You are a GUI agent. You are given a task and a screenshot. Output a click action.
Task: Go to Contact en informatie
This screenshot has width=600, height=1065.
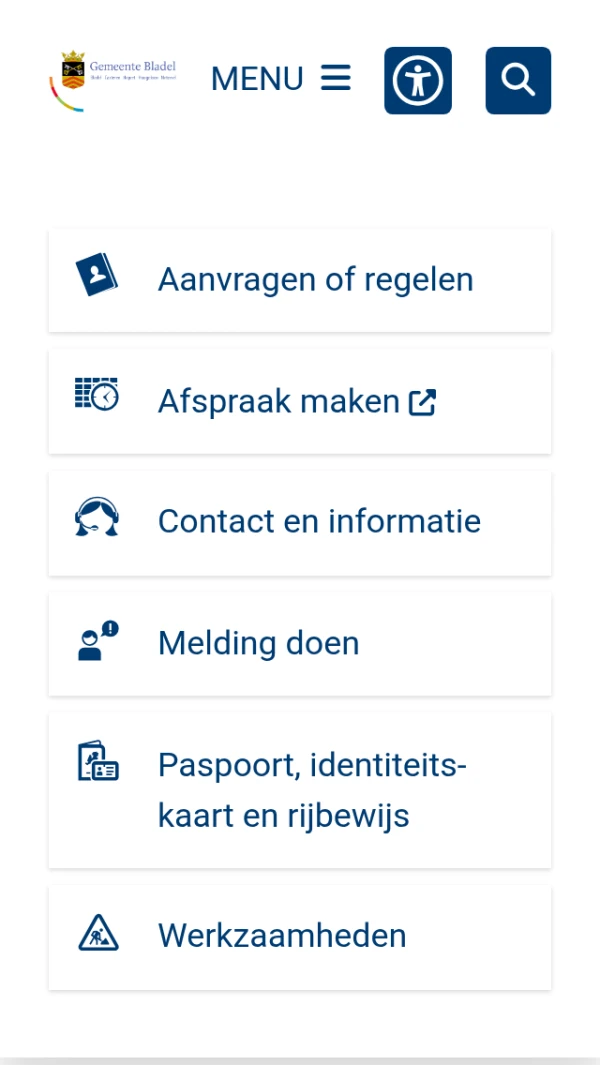(x=318, y=521)
